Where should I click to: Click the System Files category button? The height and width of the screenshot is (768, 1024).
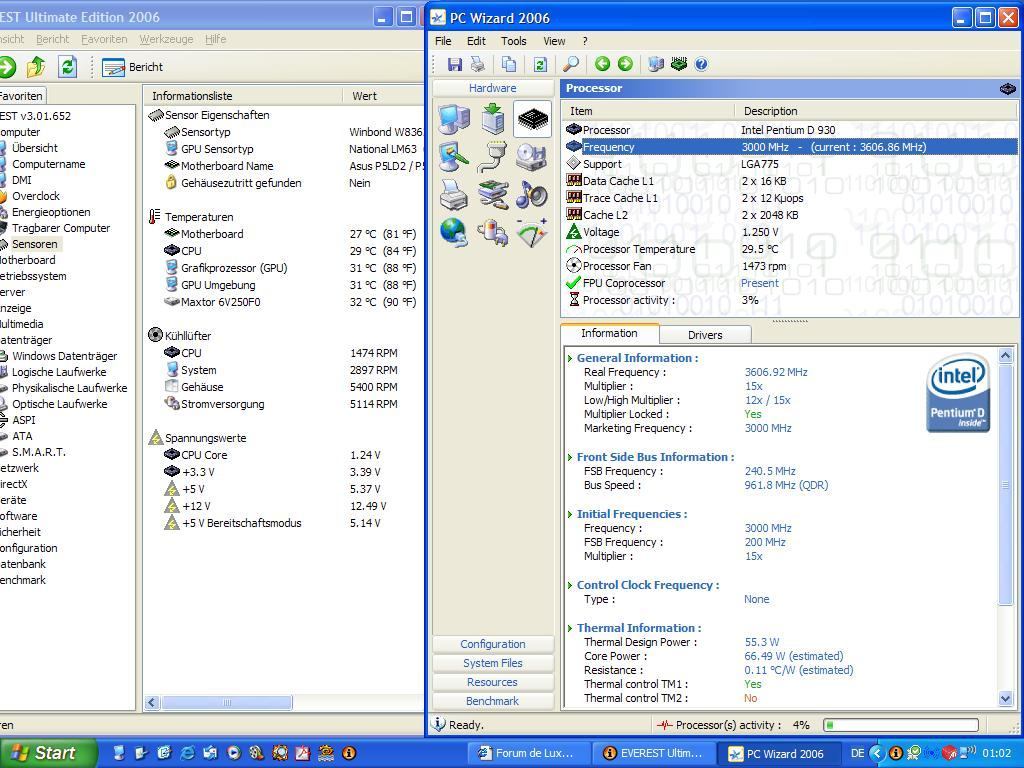click(493, 663)
